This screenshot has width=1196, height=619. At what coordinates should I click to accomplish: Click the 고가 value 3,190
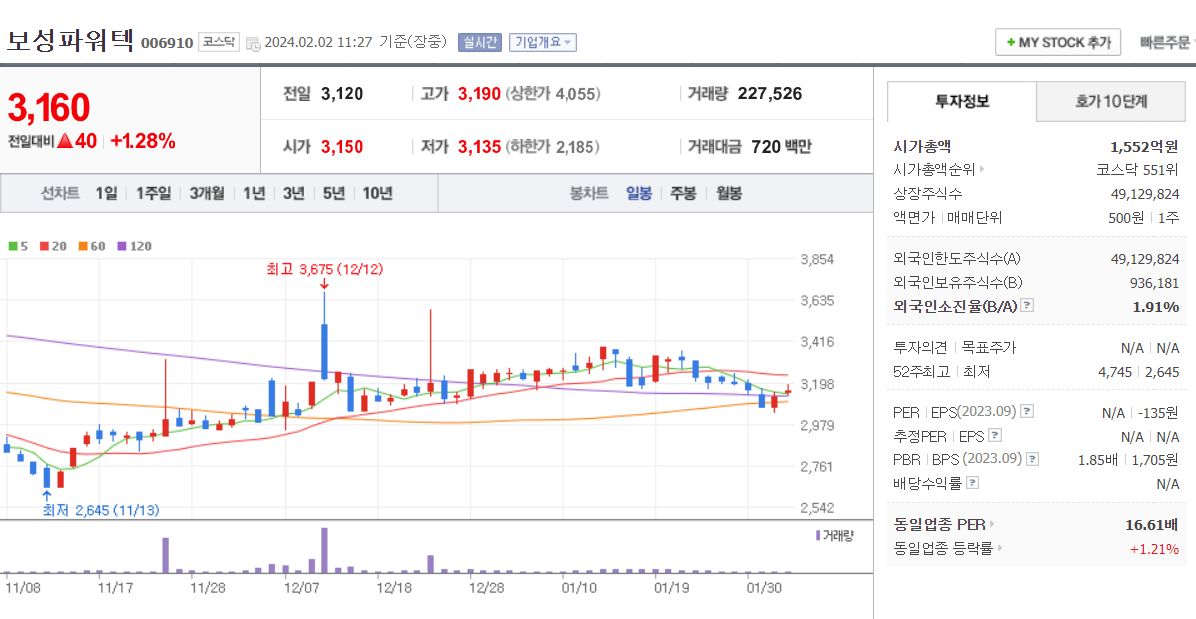(x=479, y=94)
